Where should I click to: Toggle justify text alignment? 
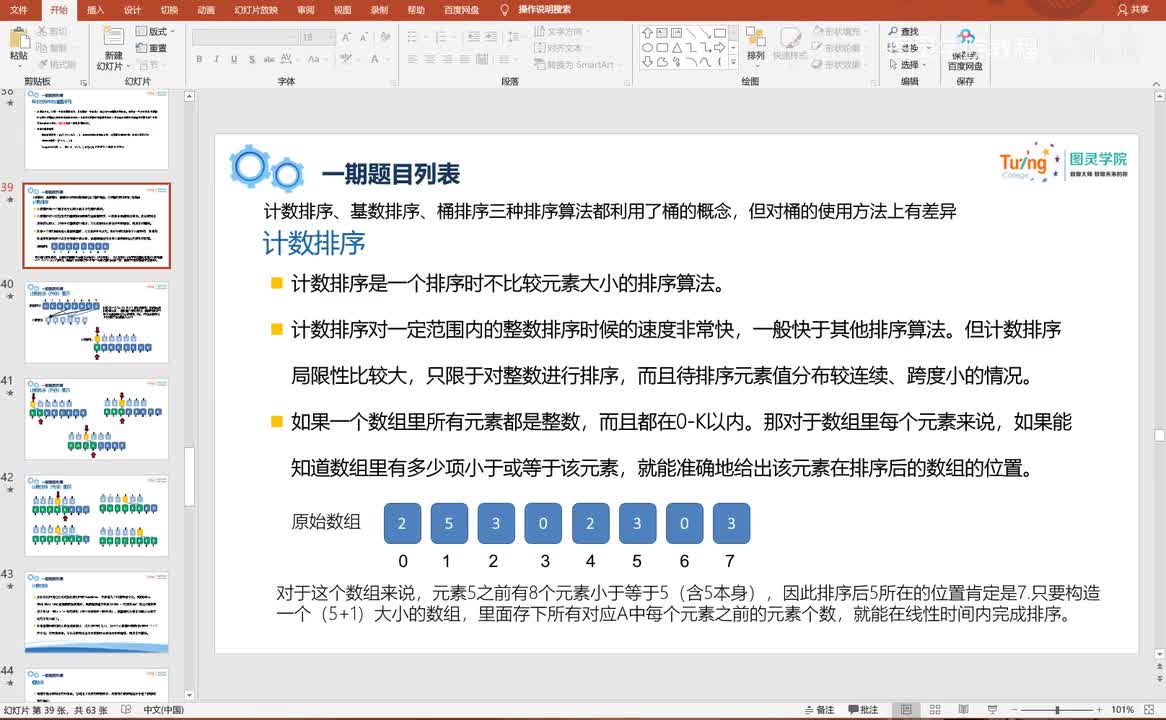[465, 59]
